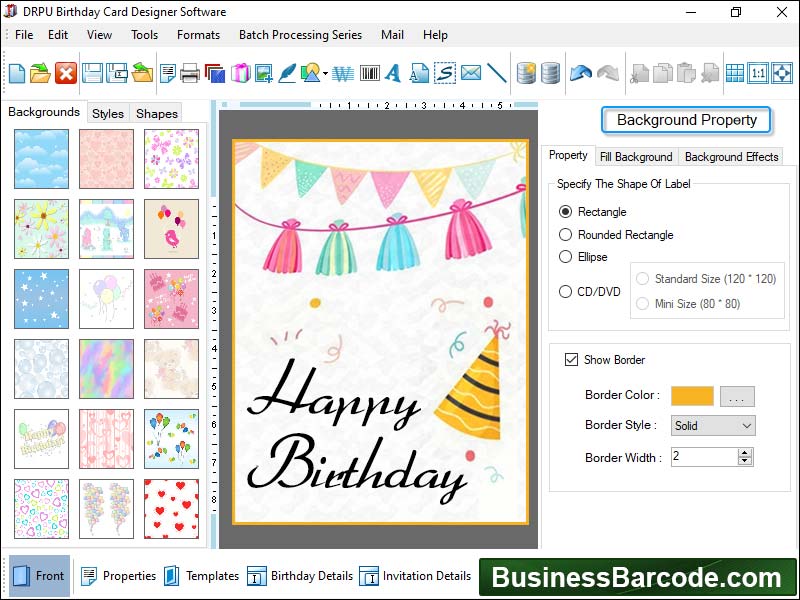Select the line drawing tool

click(495, 72)
